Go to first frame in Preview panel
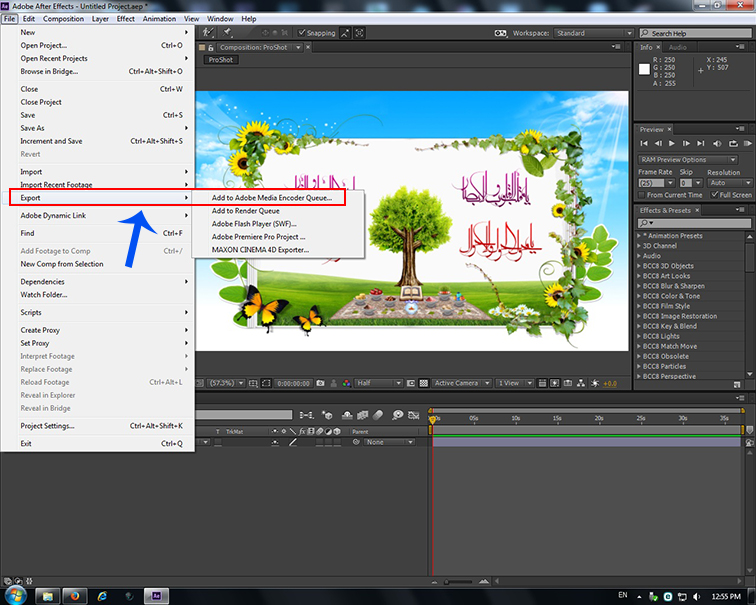756x605 pixels. [644, 143]
